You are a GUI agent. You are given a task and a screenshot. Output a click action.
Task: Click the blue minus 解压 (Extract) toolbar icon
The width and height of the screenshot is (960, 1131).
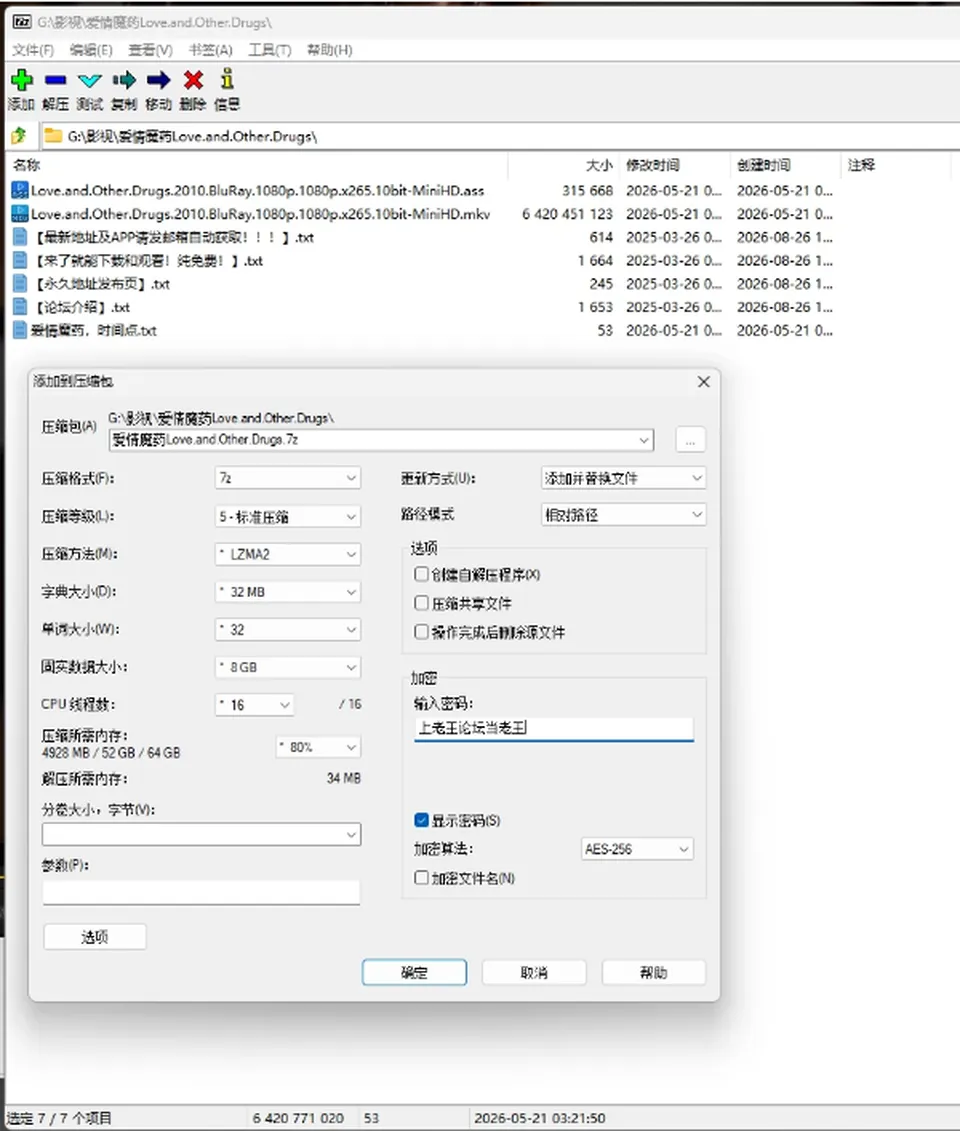coord(56,80)
